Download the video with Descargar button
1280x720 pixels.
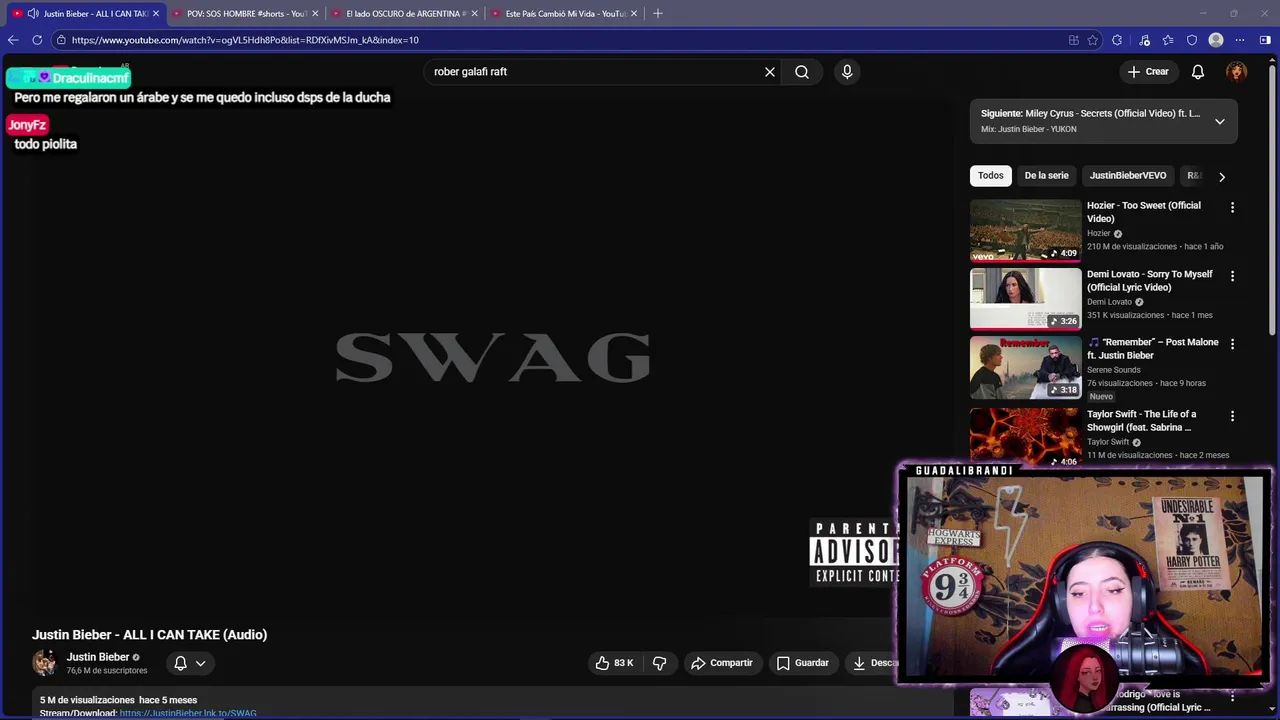[872, 663]
